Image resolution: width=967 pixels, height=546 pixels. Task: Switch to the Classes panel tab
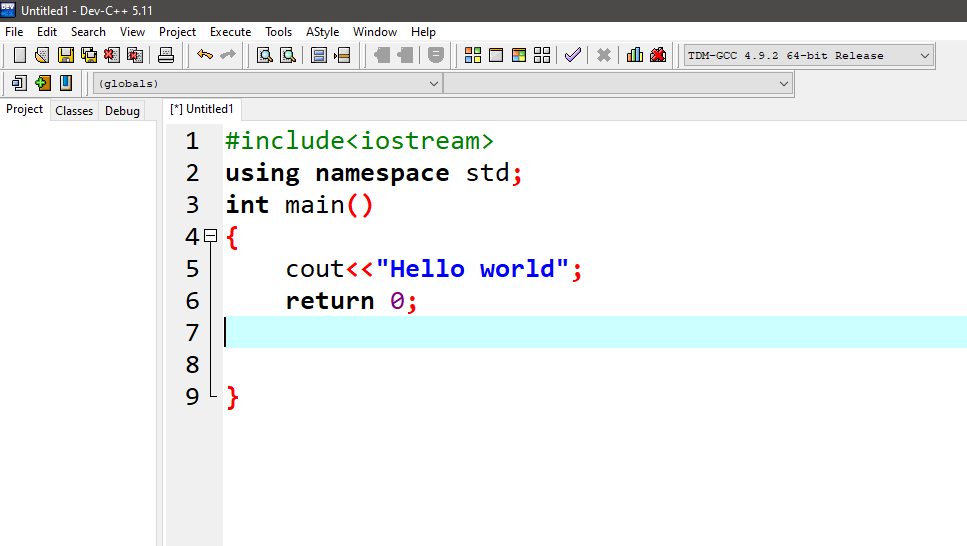(74, 111)
